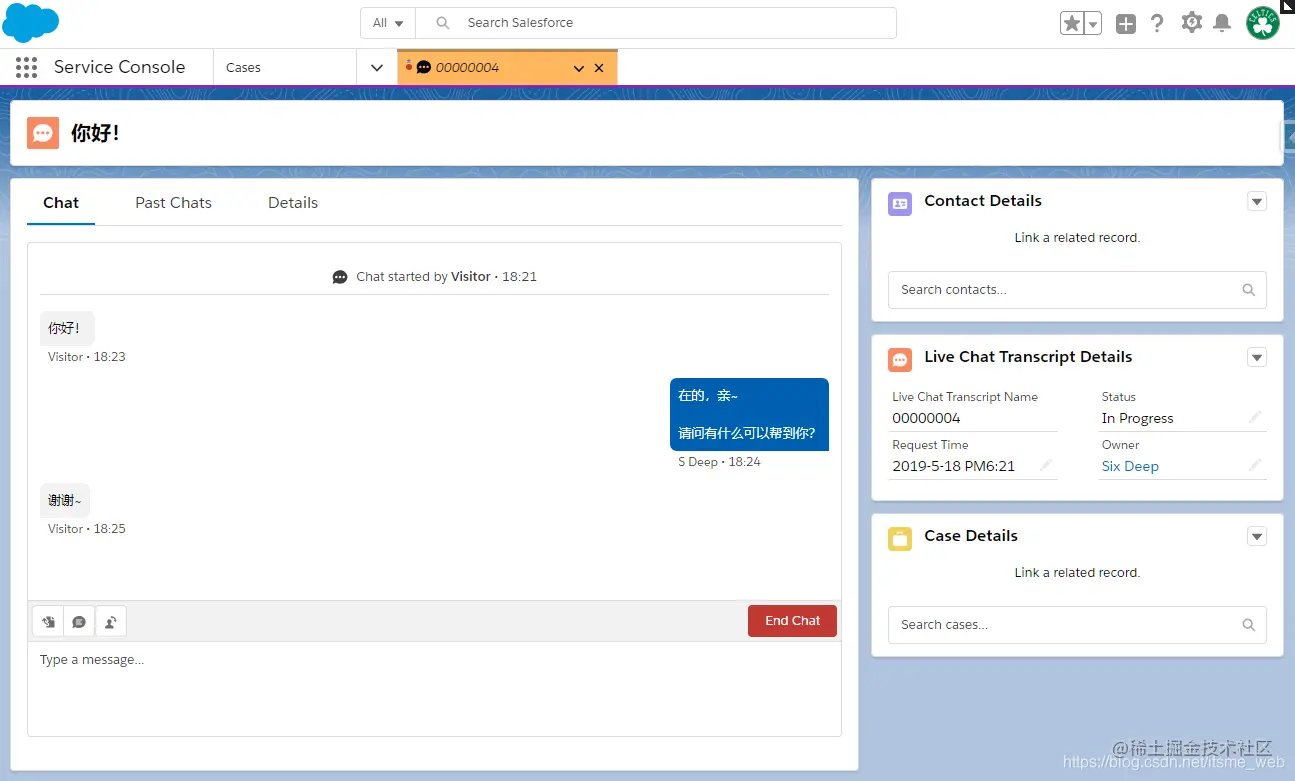Click the speech bubble icon beside Chat started
Viewport: 1295px width, 781px height.
tap(340, 277)
